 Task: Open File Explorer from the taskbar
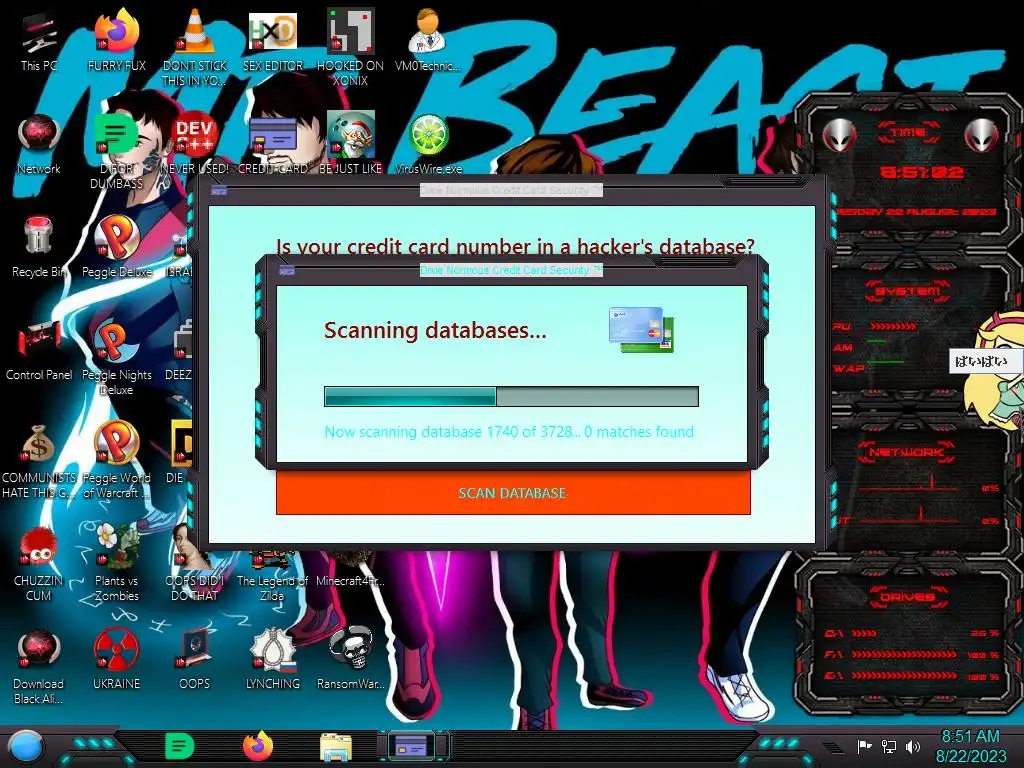pos(336,747)
